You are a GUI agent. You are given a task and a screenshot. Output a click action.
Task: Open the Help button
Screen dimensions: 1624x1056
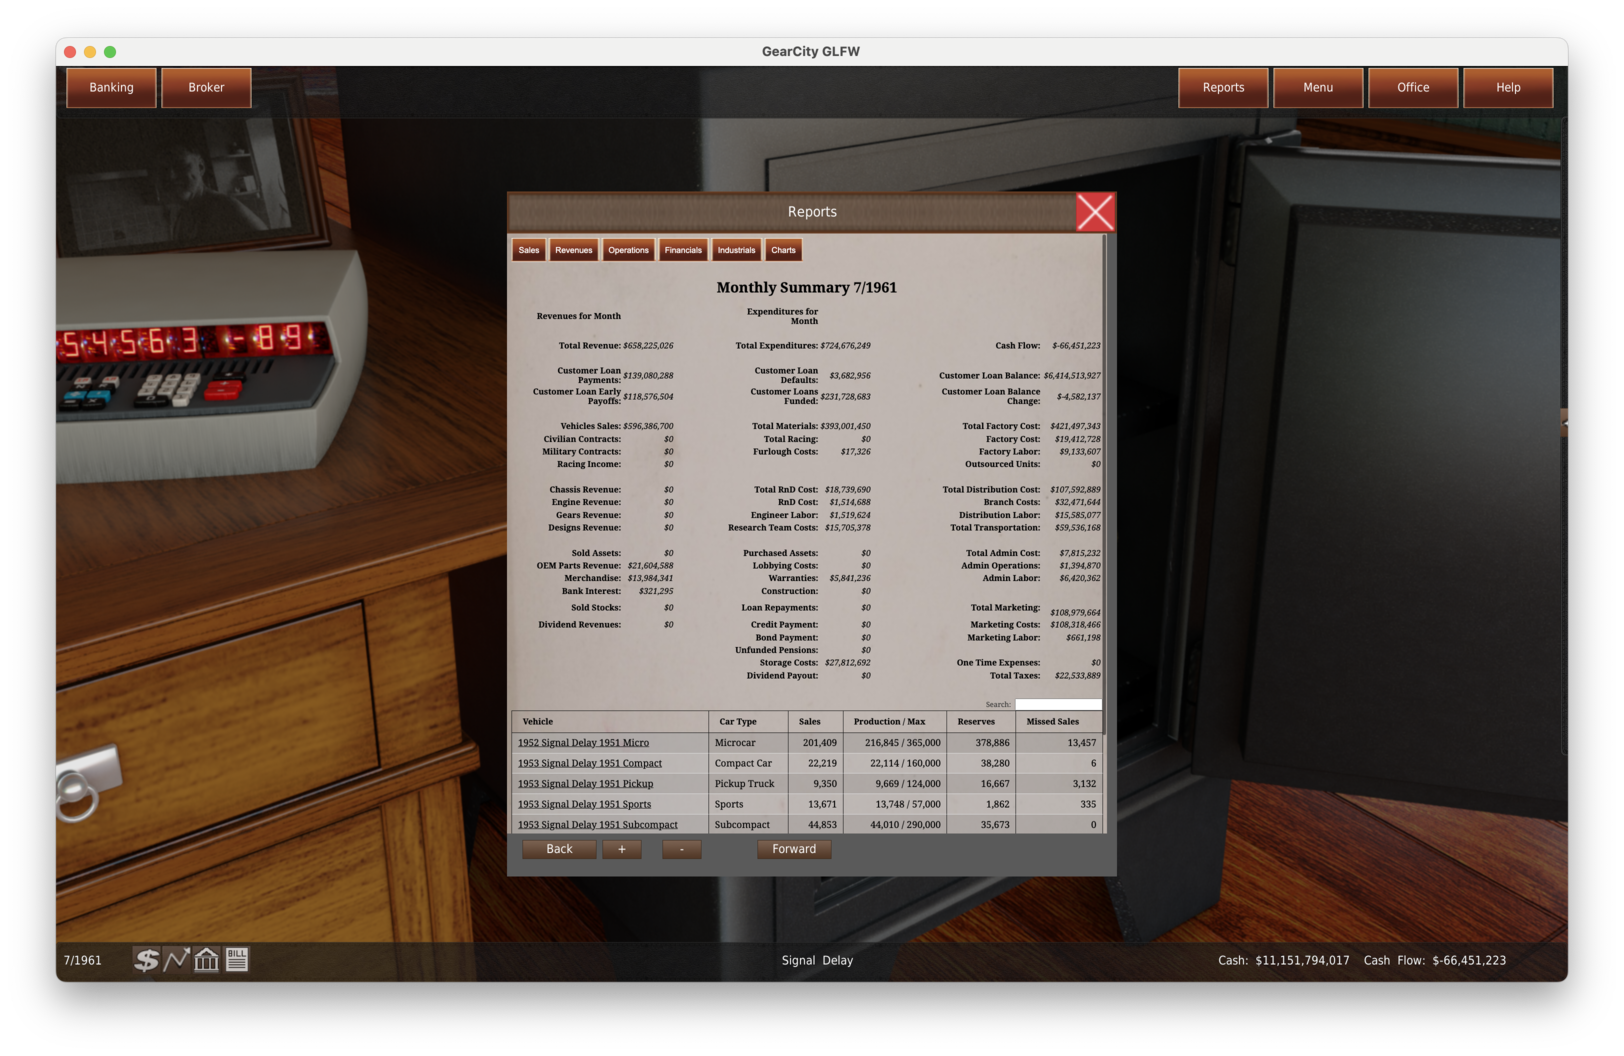(1508, 88)
